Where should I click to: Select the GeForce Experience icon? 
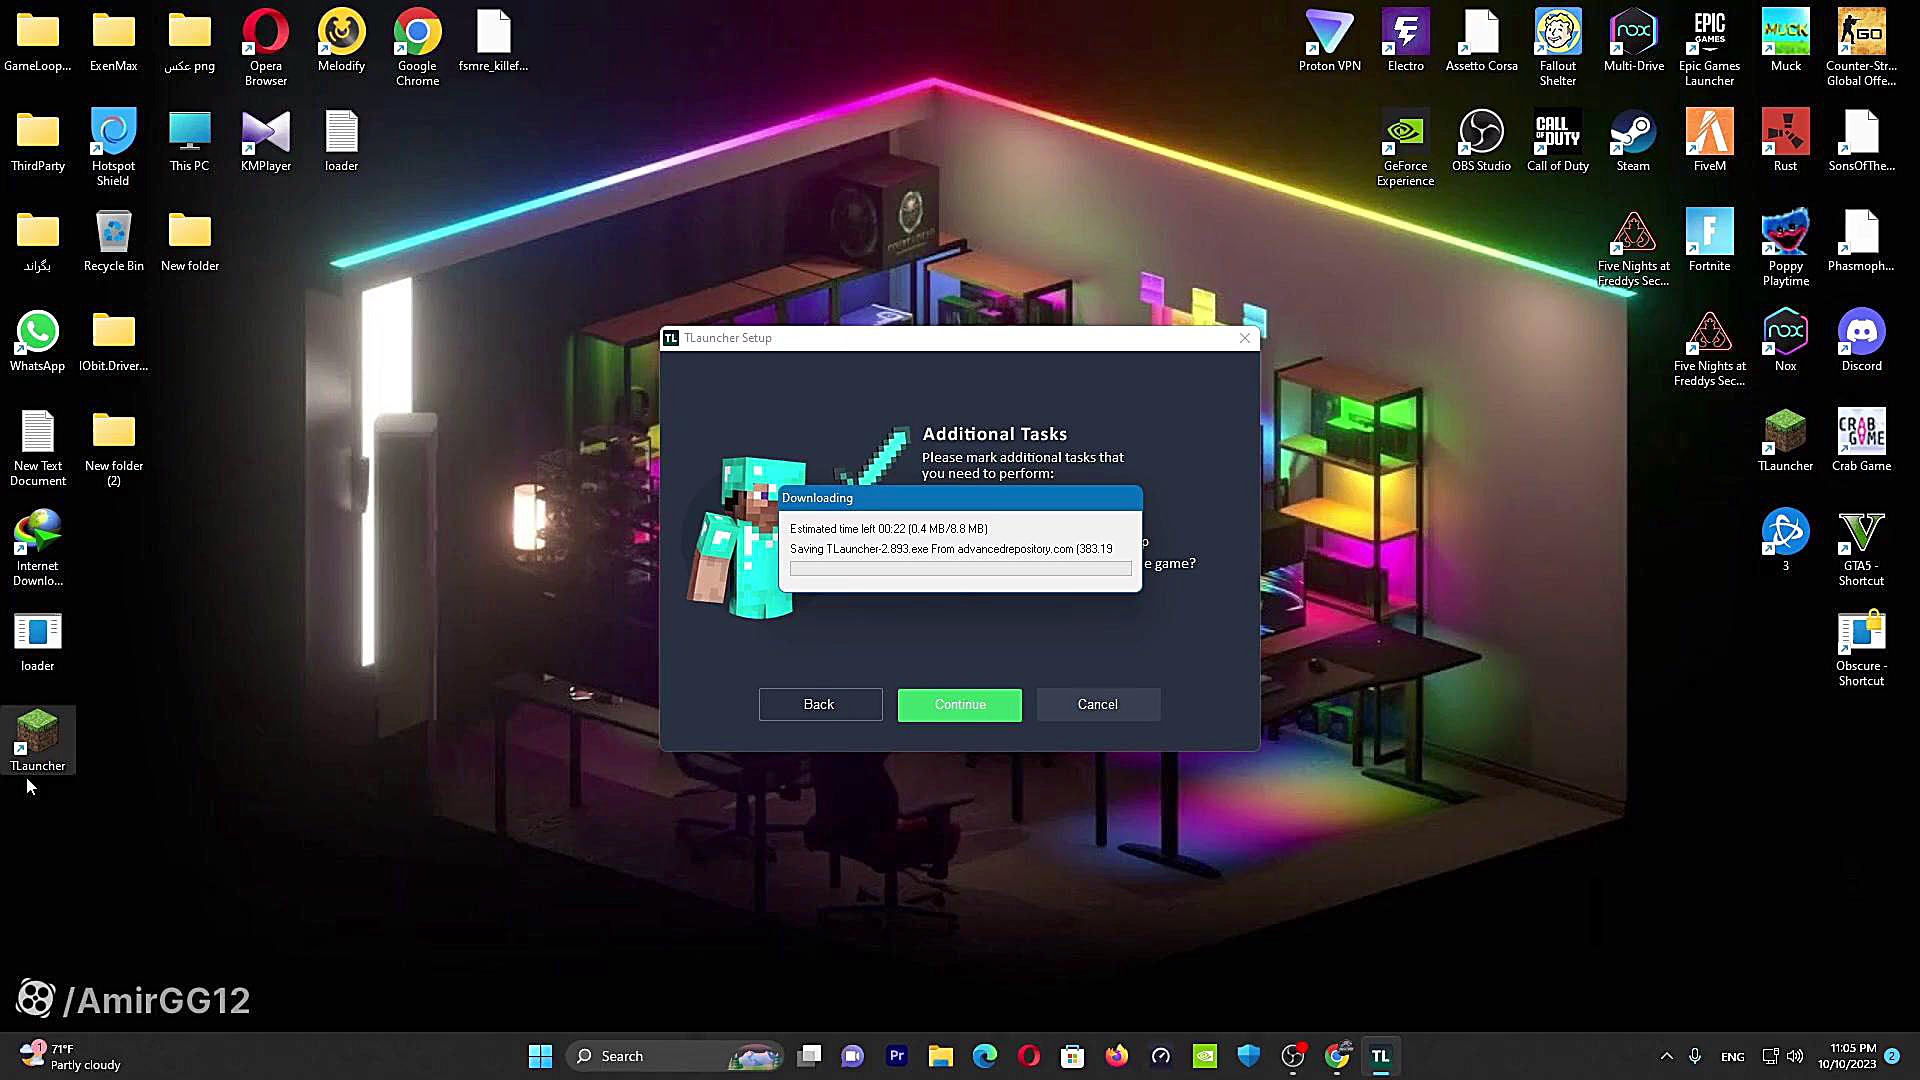1405,147
